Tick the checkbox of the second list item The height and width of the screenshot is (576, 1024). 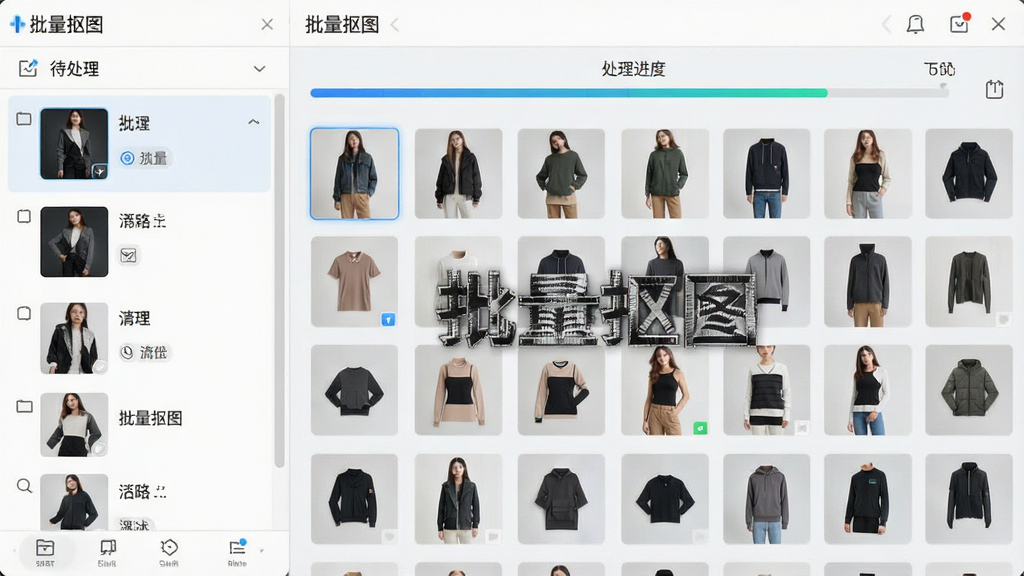point(24,216)
